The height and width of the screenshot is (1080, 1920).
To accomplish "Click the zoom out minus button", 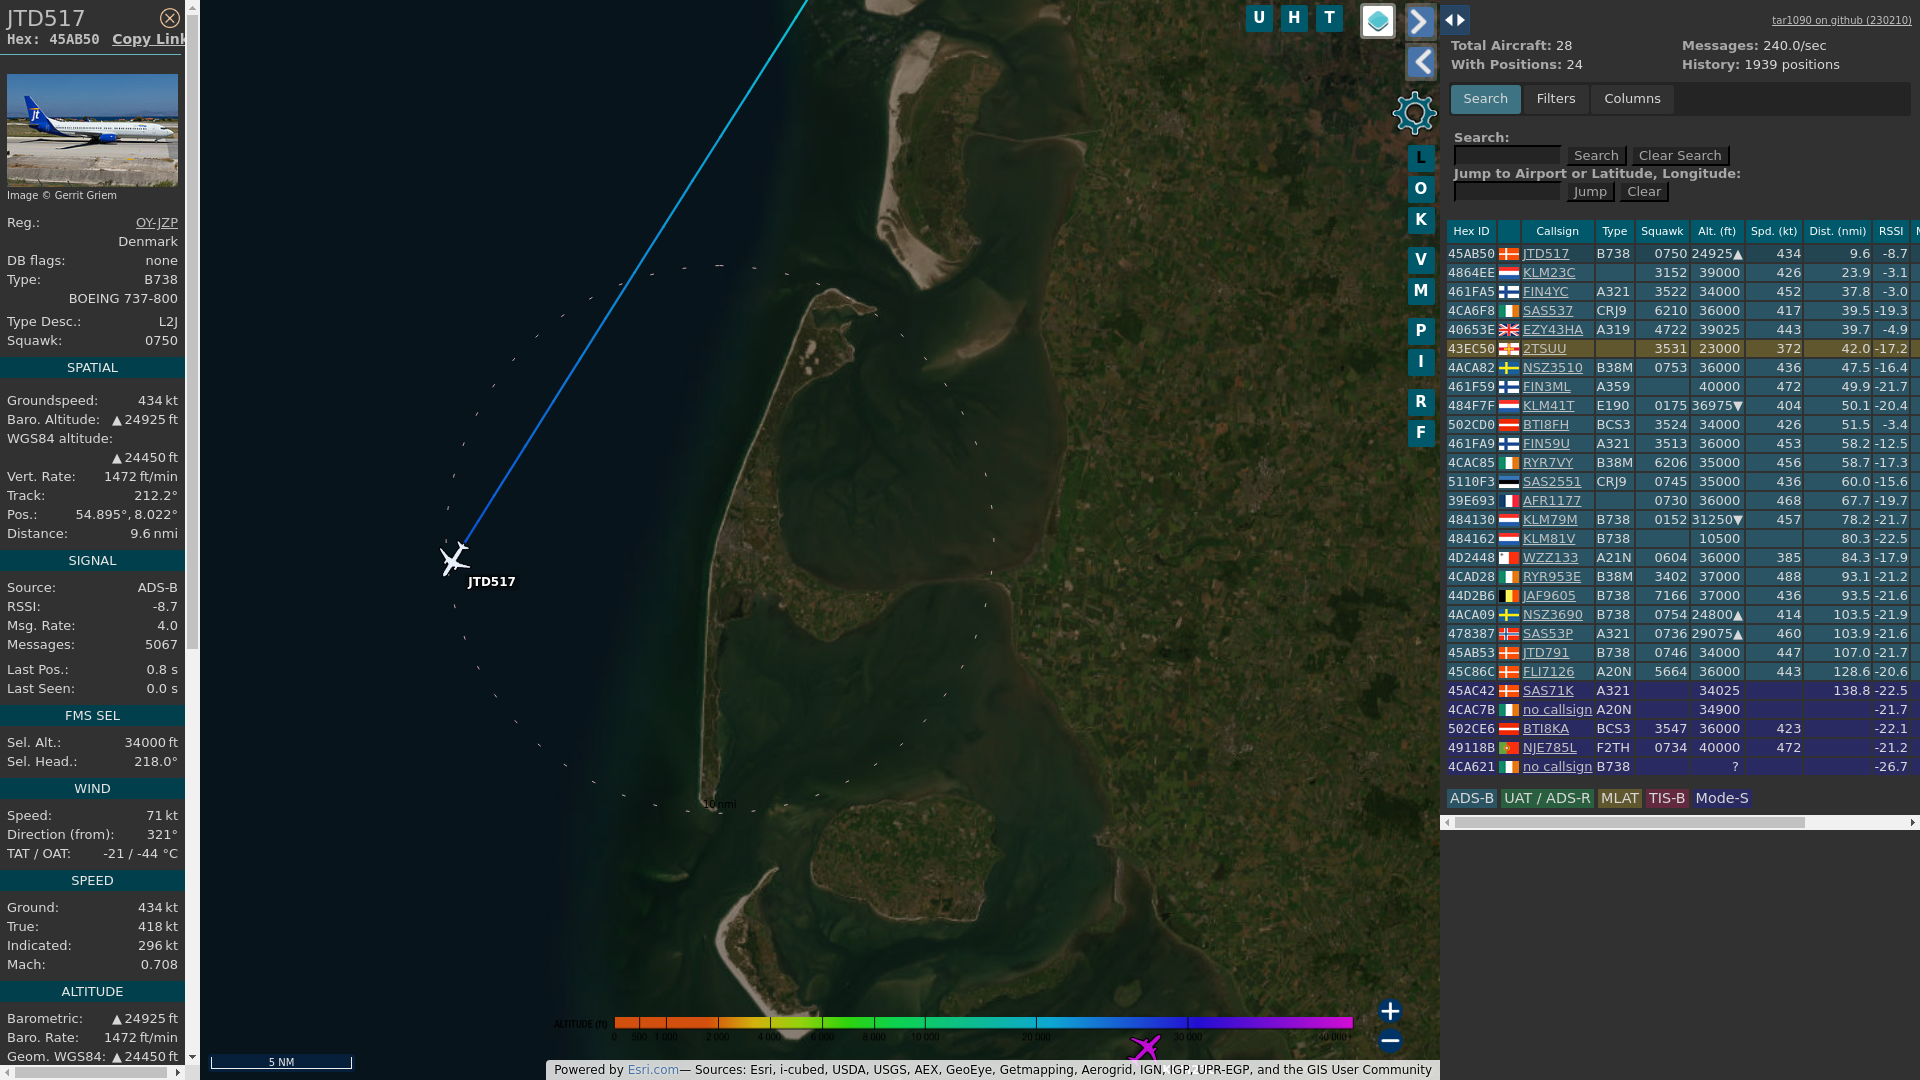I will pos(1389,1041).
